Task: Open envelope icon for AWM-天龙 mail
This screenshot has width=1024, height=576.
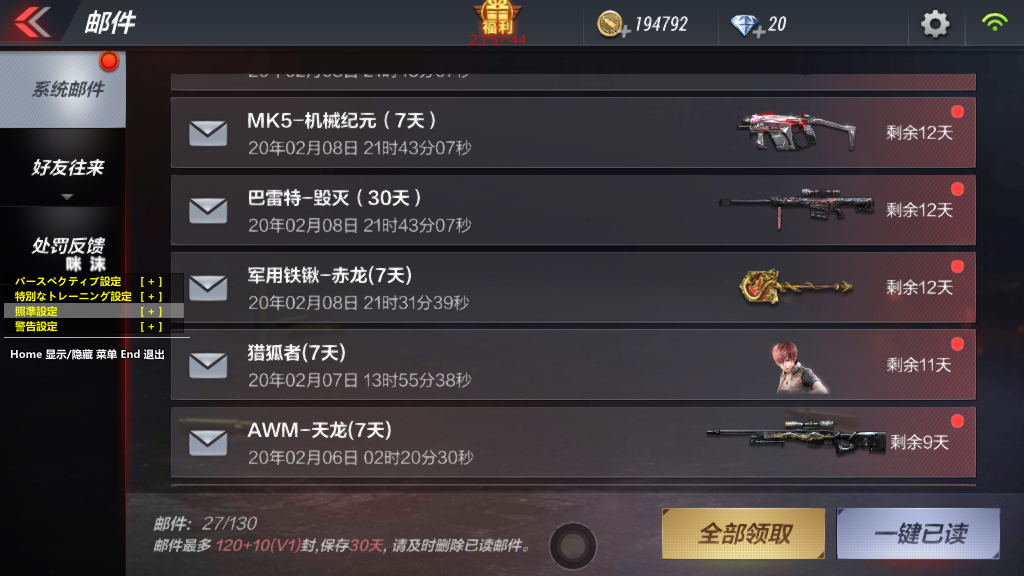Action: coord(208,442)
